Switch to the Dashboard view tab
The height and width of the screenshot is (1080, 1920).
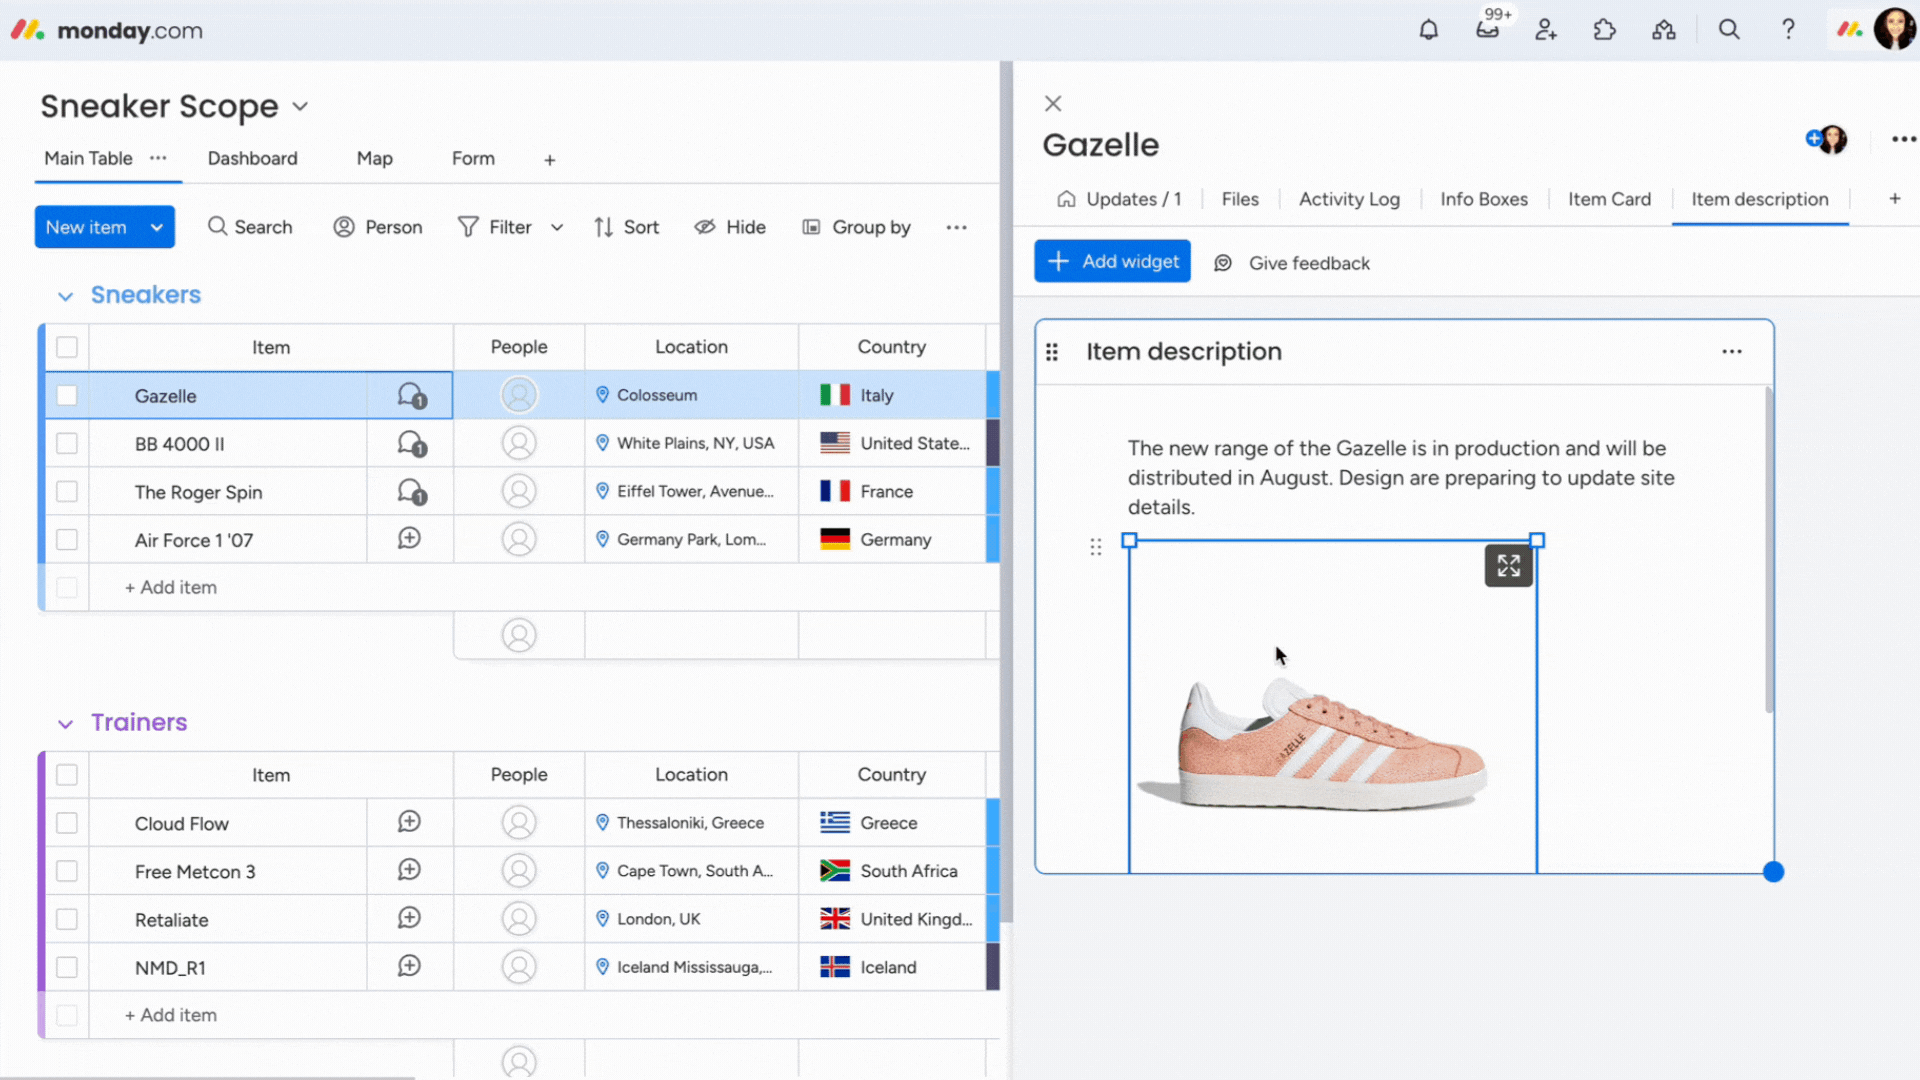coord(252,158)
